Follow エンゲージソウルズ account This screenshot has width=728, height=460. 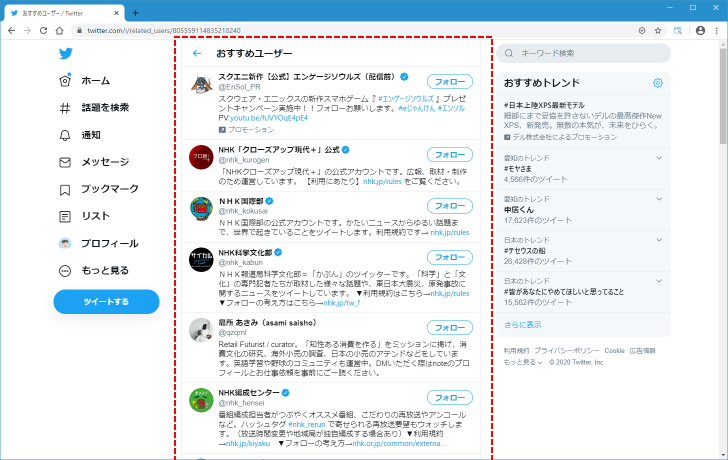point(450,82)
